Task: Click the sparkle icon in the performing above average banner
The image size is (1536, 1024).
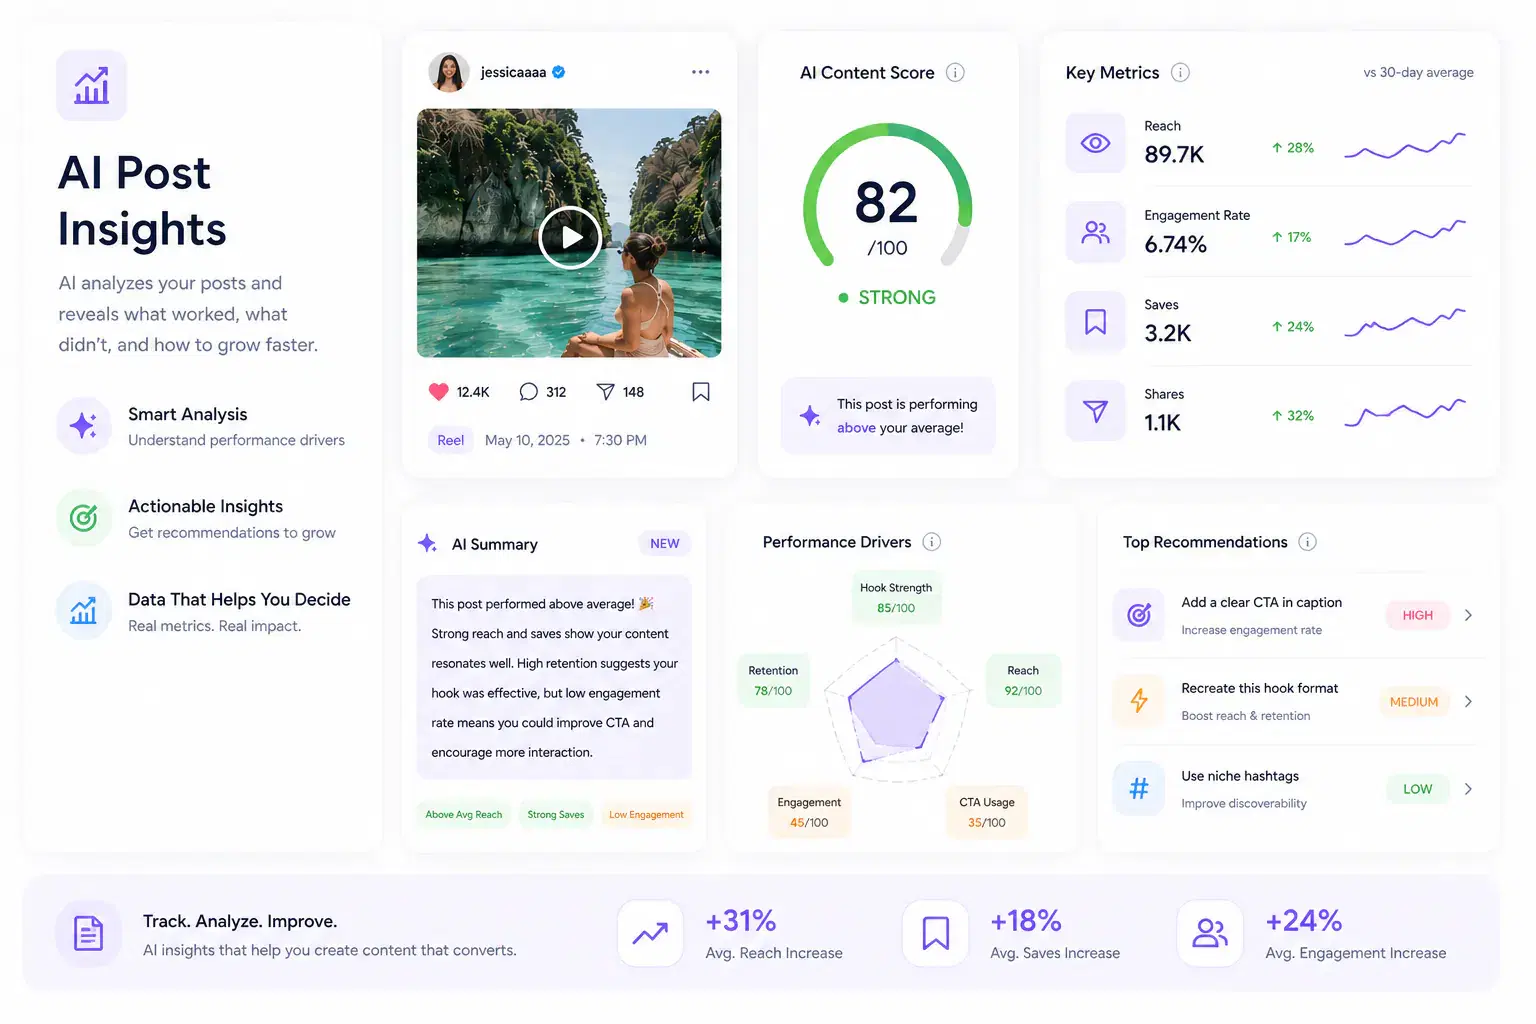Action: tap(810, 416)
